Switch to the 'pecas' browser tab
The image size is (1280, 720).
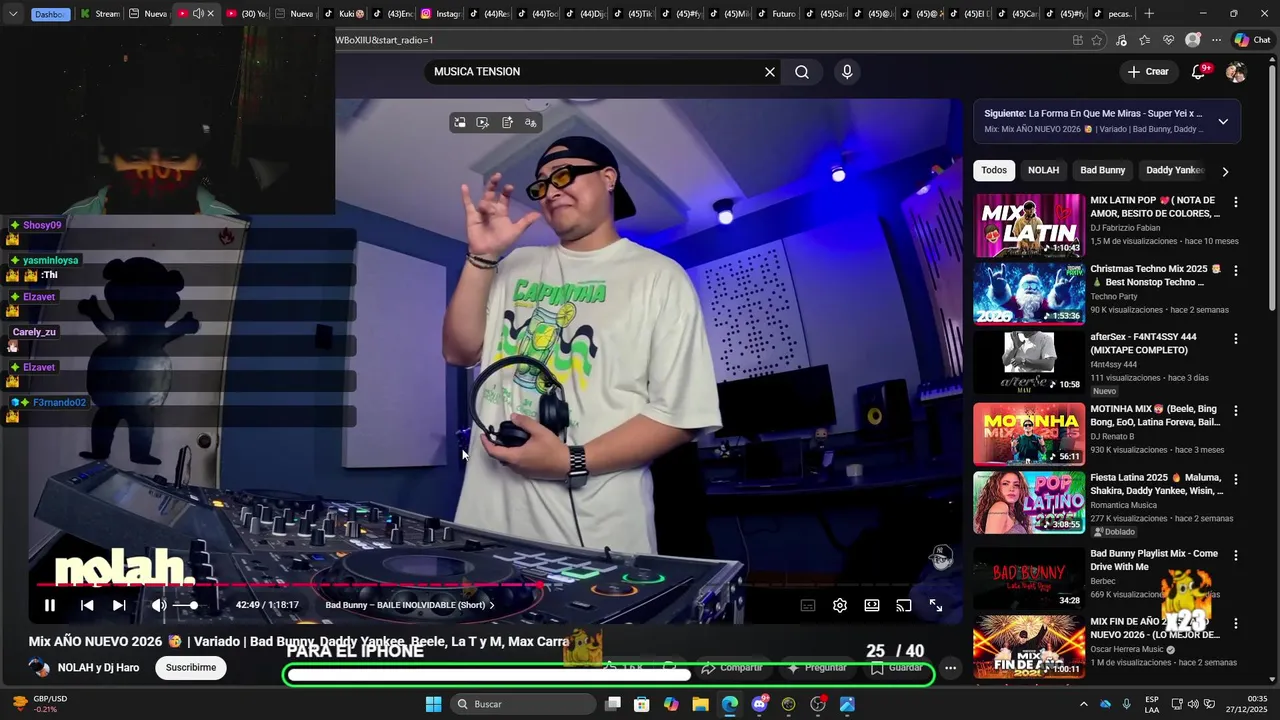[x=1112, y=14]
